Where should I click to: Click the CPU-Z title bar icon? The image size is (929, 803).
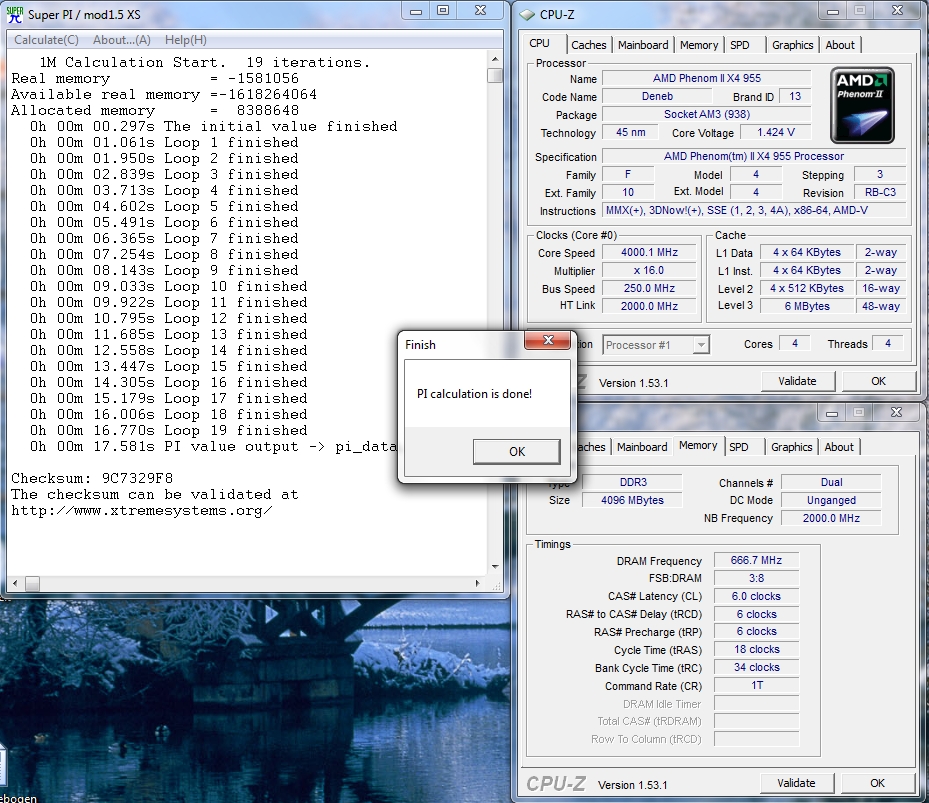(x=527, y=15)
